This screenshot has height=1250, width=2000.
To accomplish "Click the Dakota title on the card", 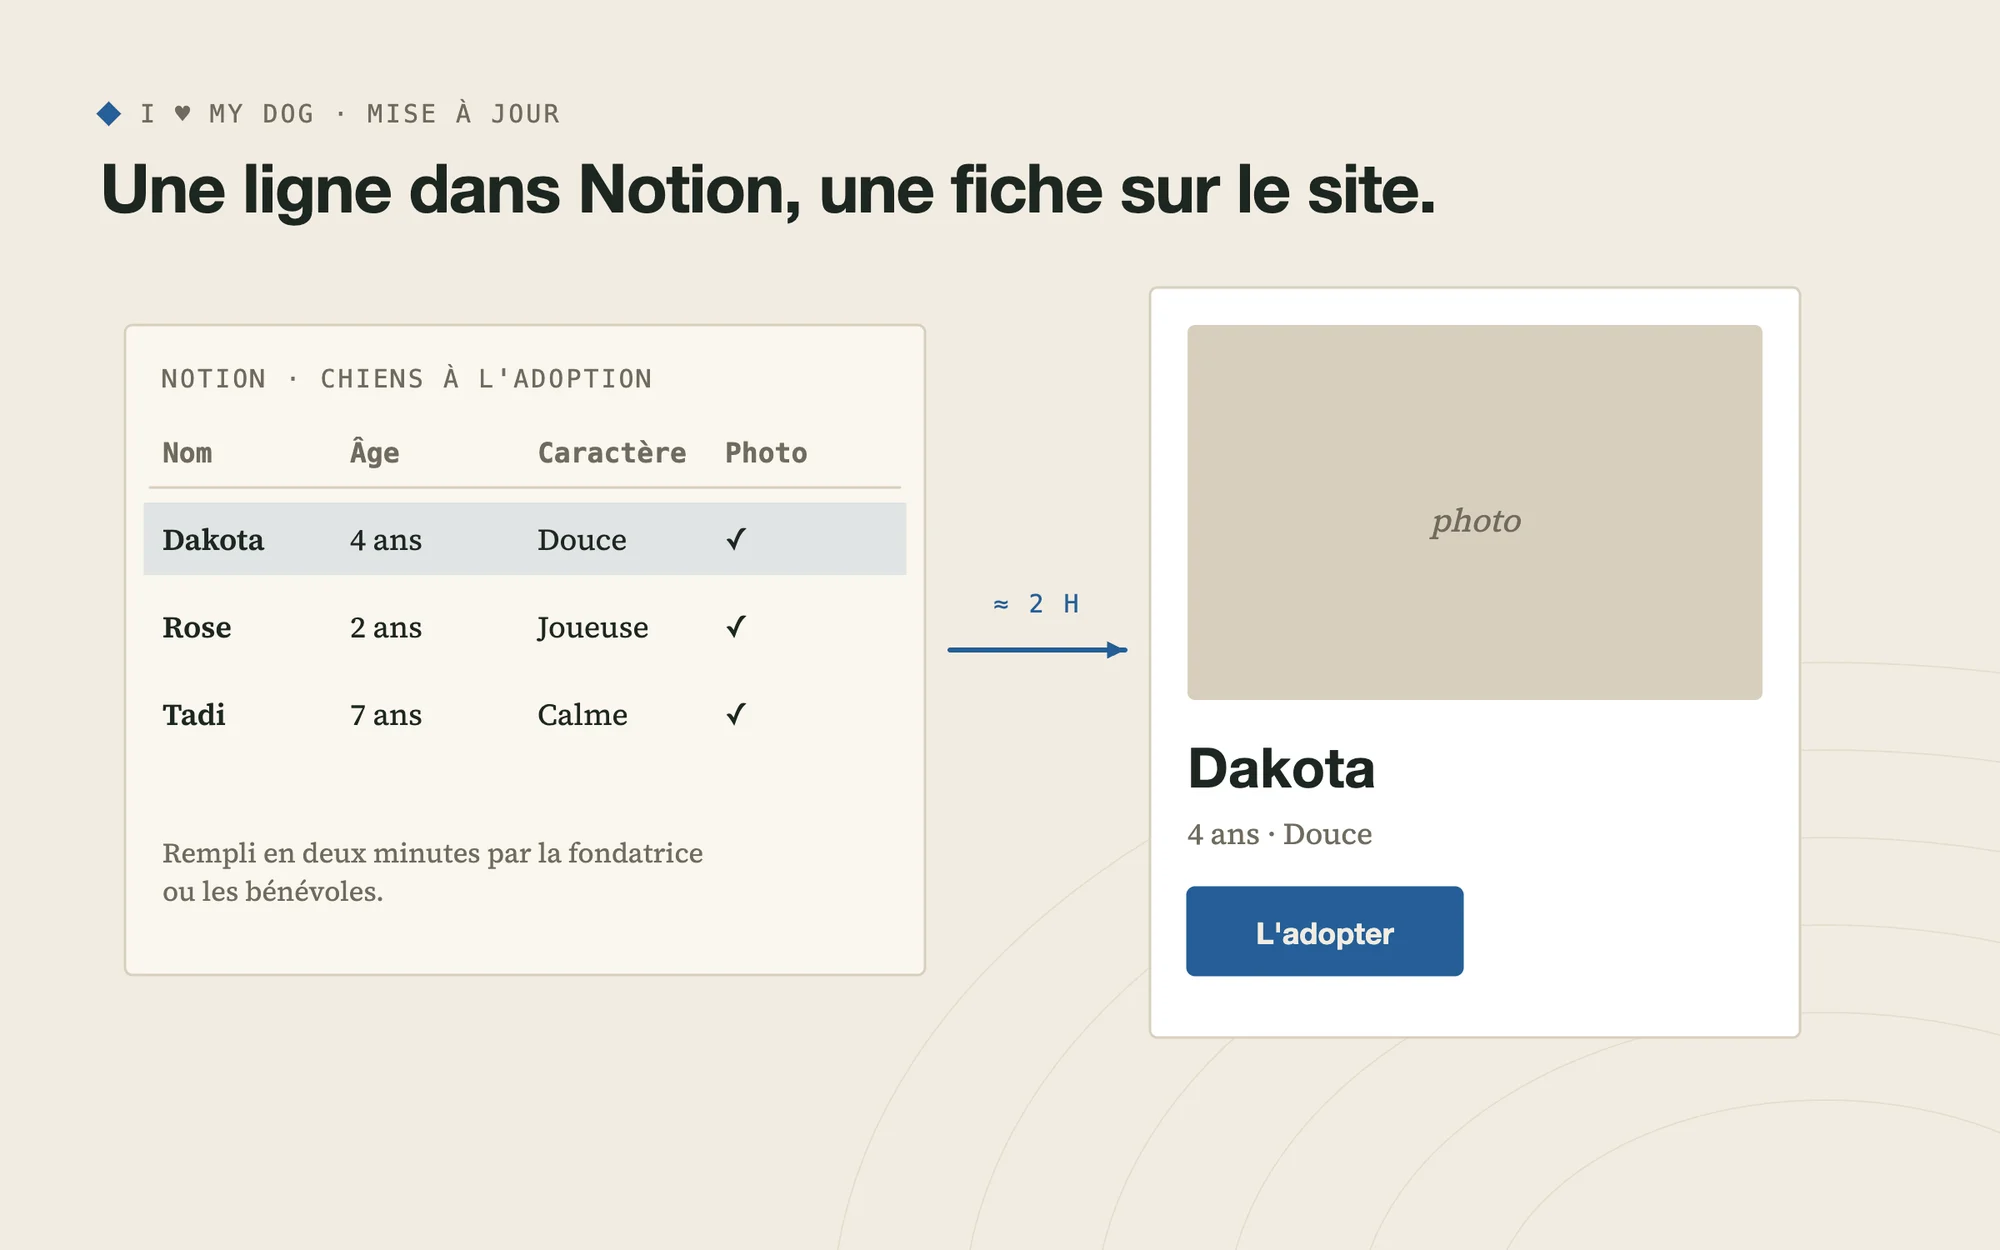I will click(1281, 768).
